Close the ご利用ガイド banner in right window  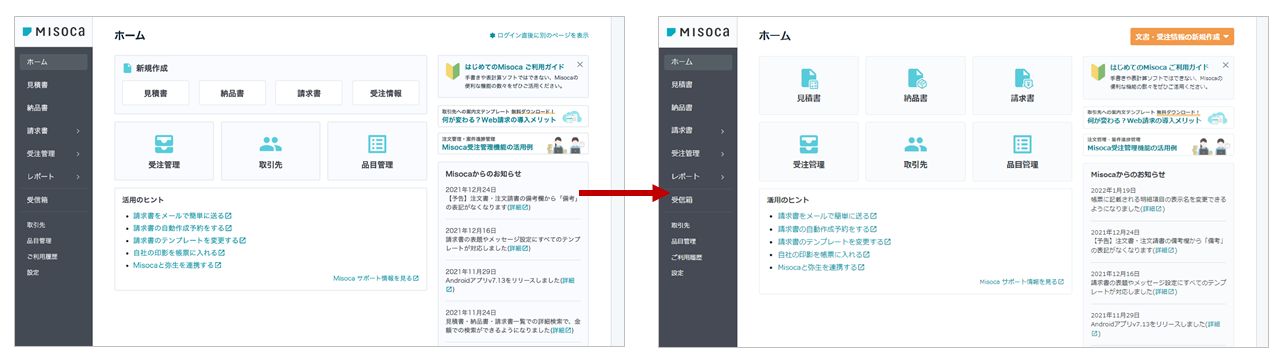(x=1225, y=64)
